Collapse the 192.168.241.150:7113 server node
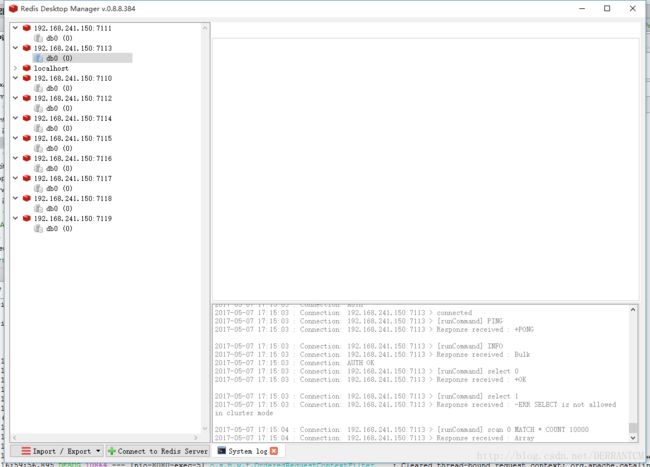This screenshot has height=467, width=650. point(15,48)
